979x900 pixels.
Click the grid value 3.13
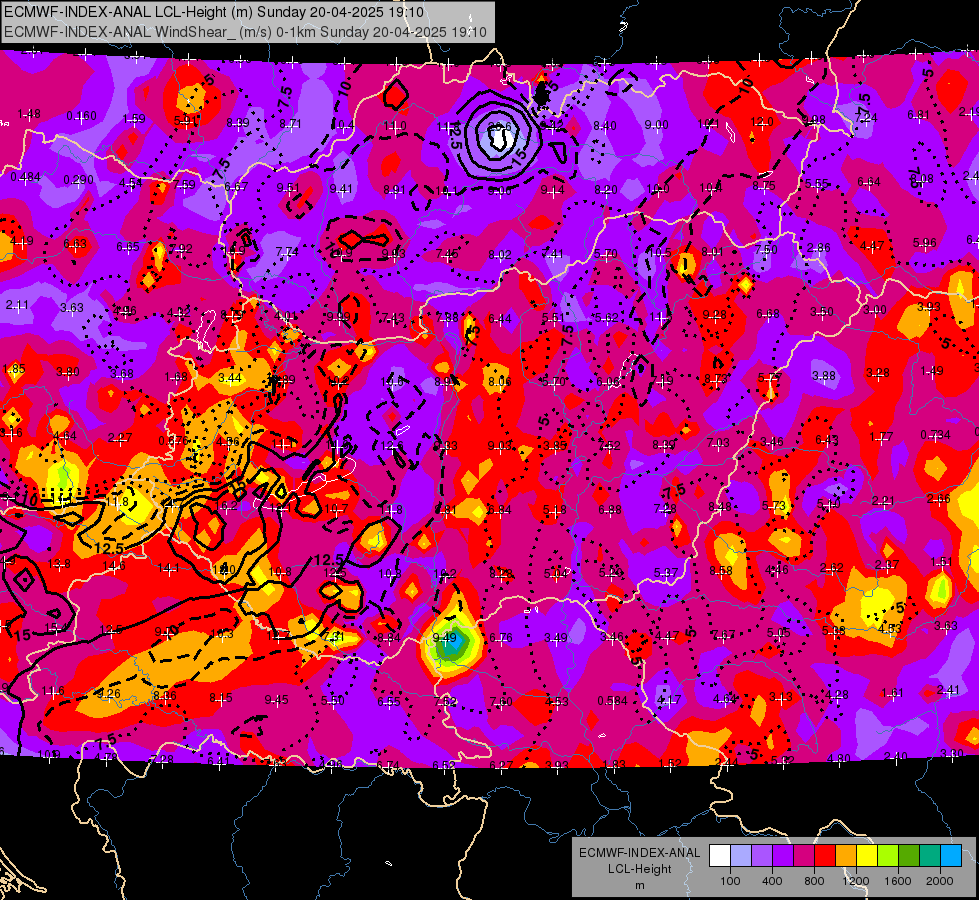(780, 696)
